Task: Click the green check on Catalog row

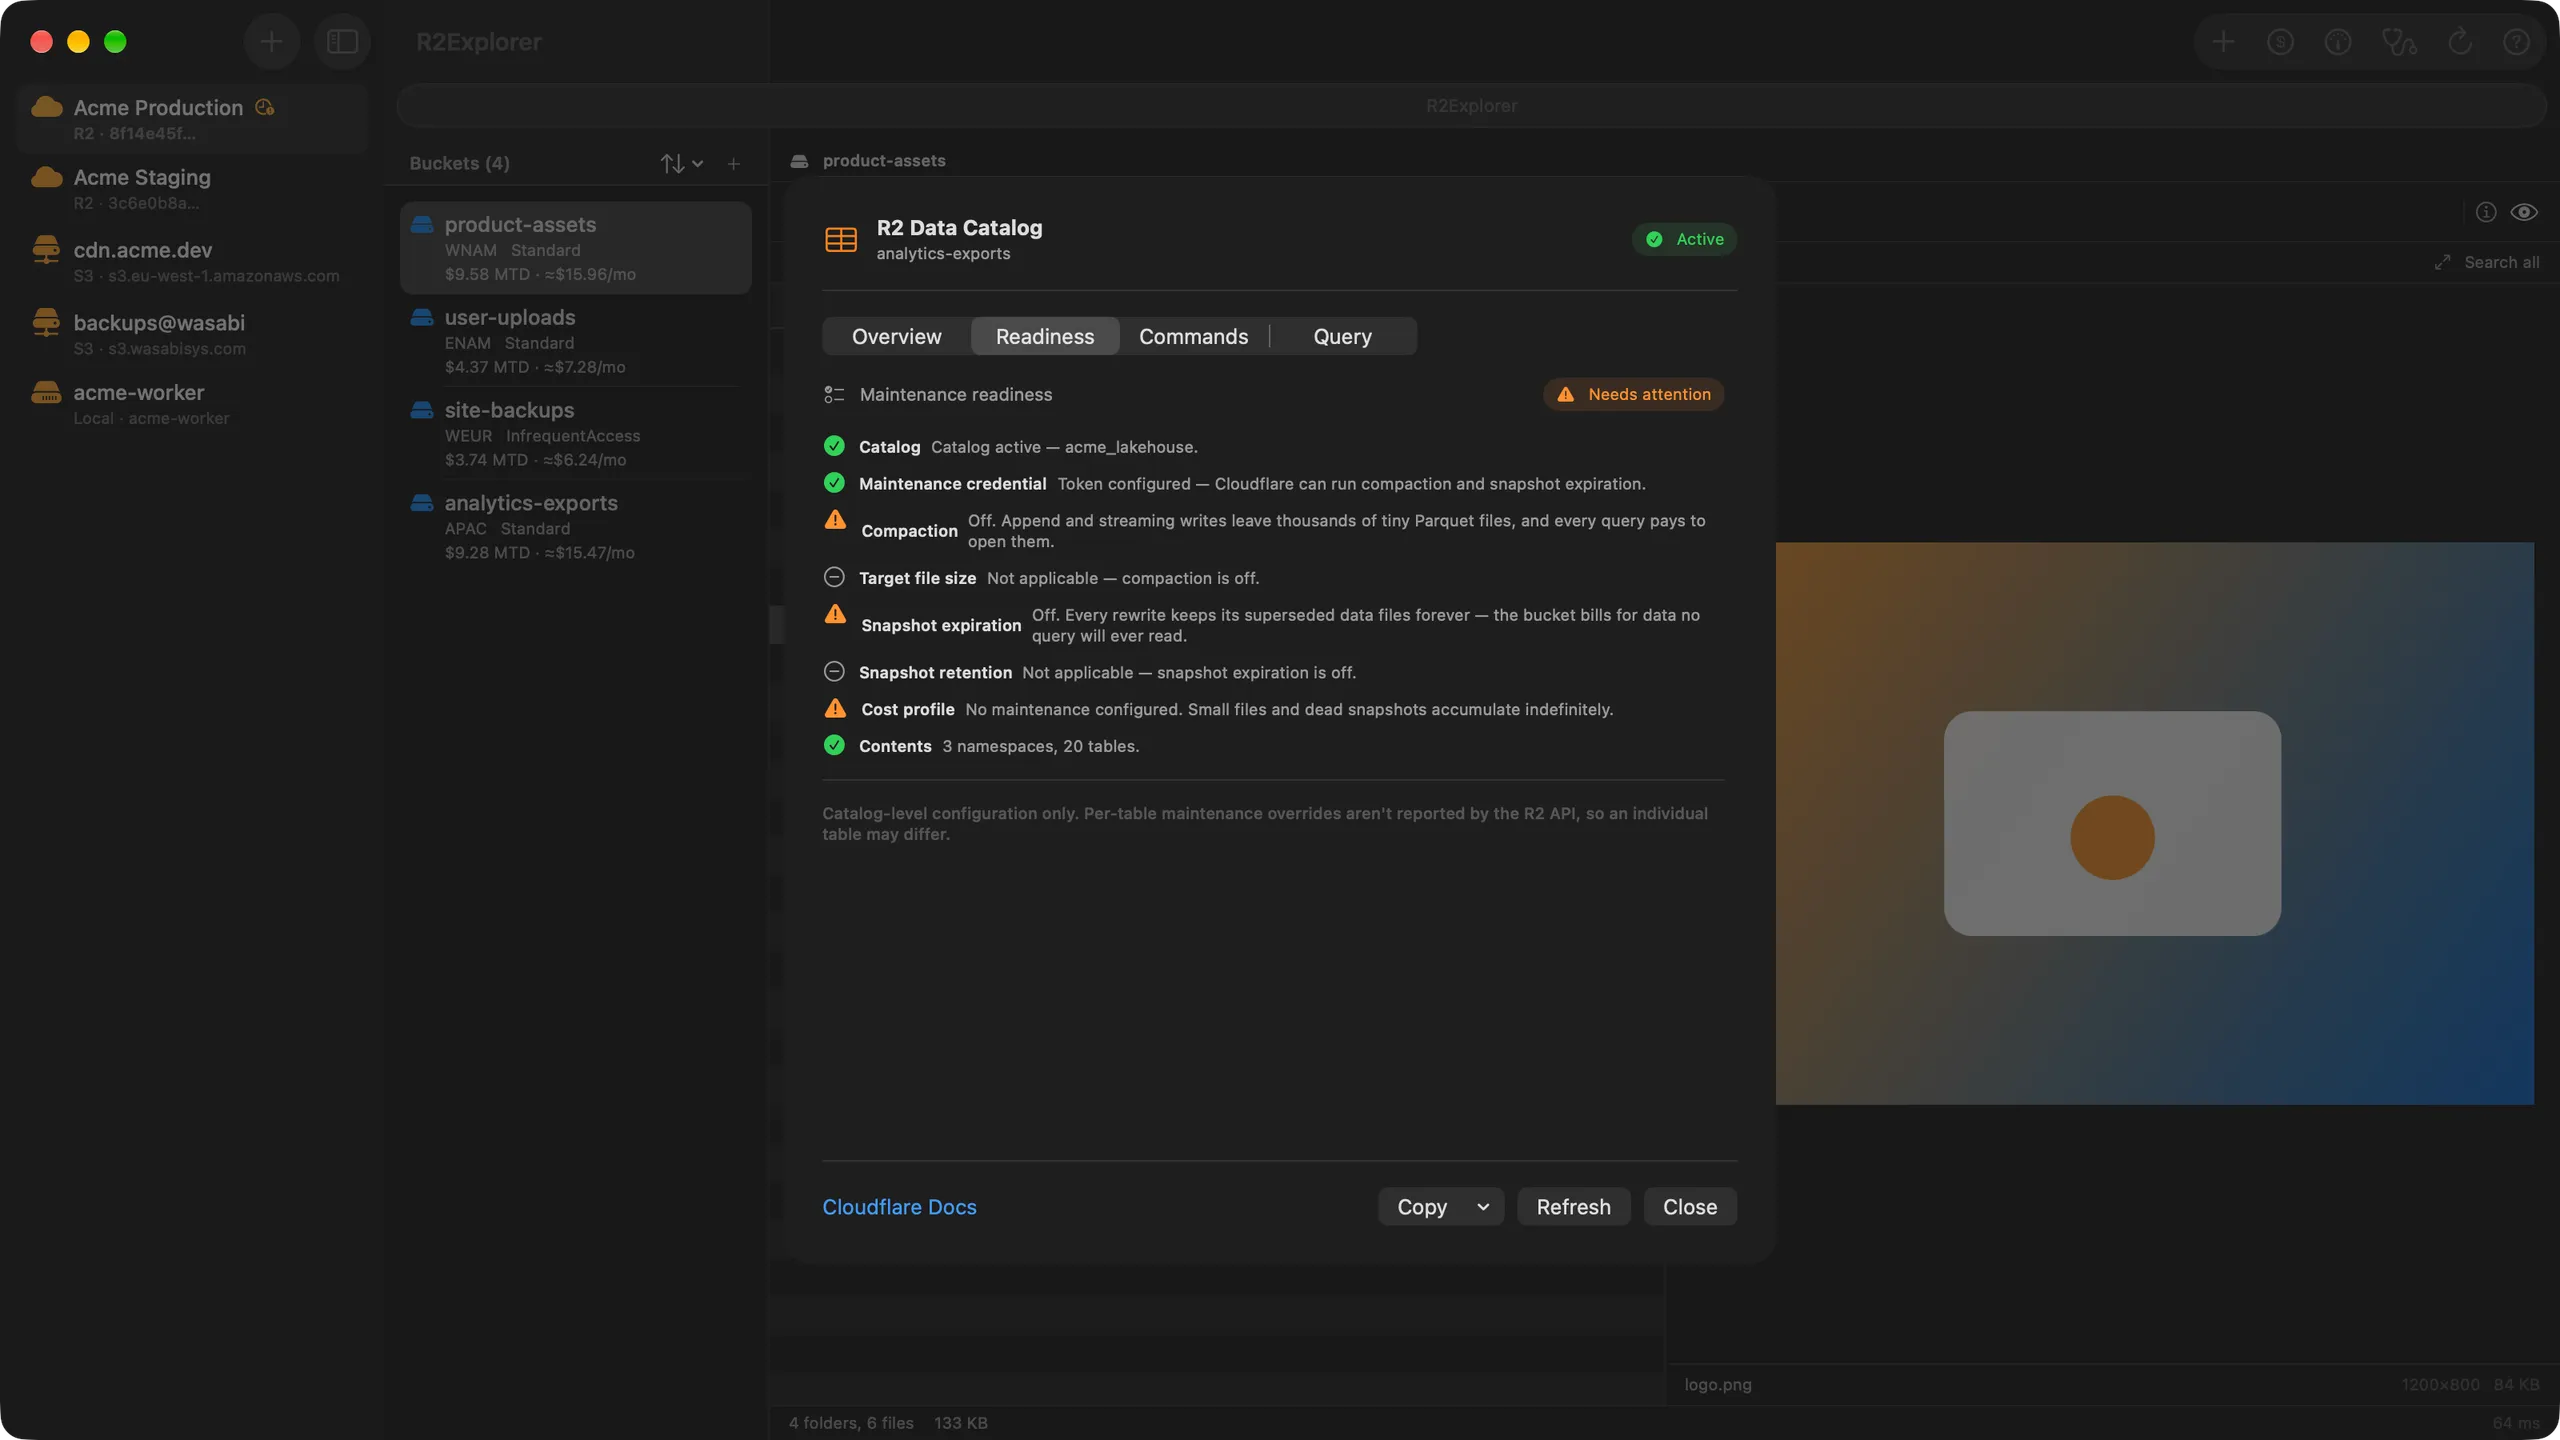Action: (834, 446)
